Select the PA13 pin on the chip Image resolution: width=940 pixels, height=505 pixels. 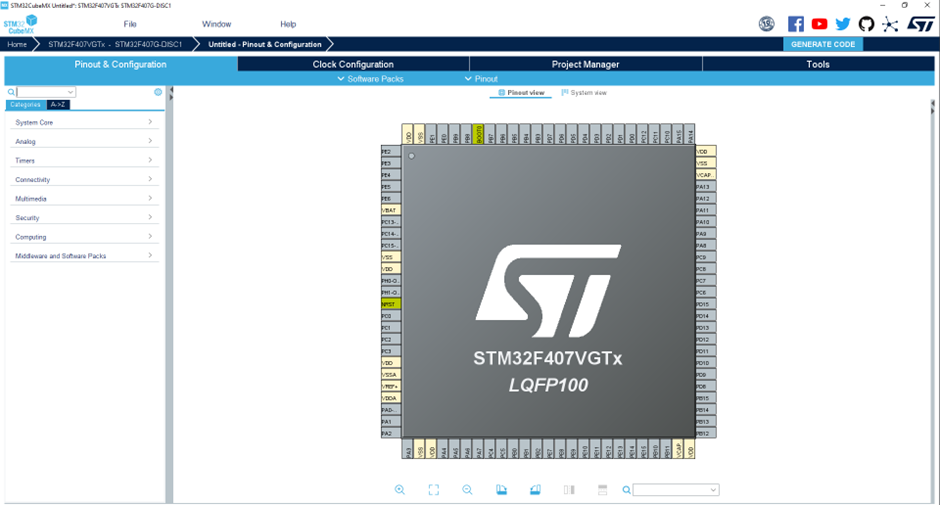(705, 187)
